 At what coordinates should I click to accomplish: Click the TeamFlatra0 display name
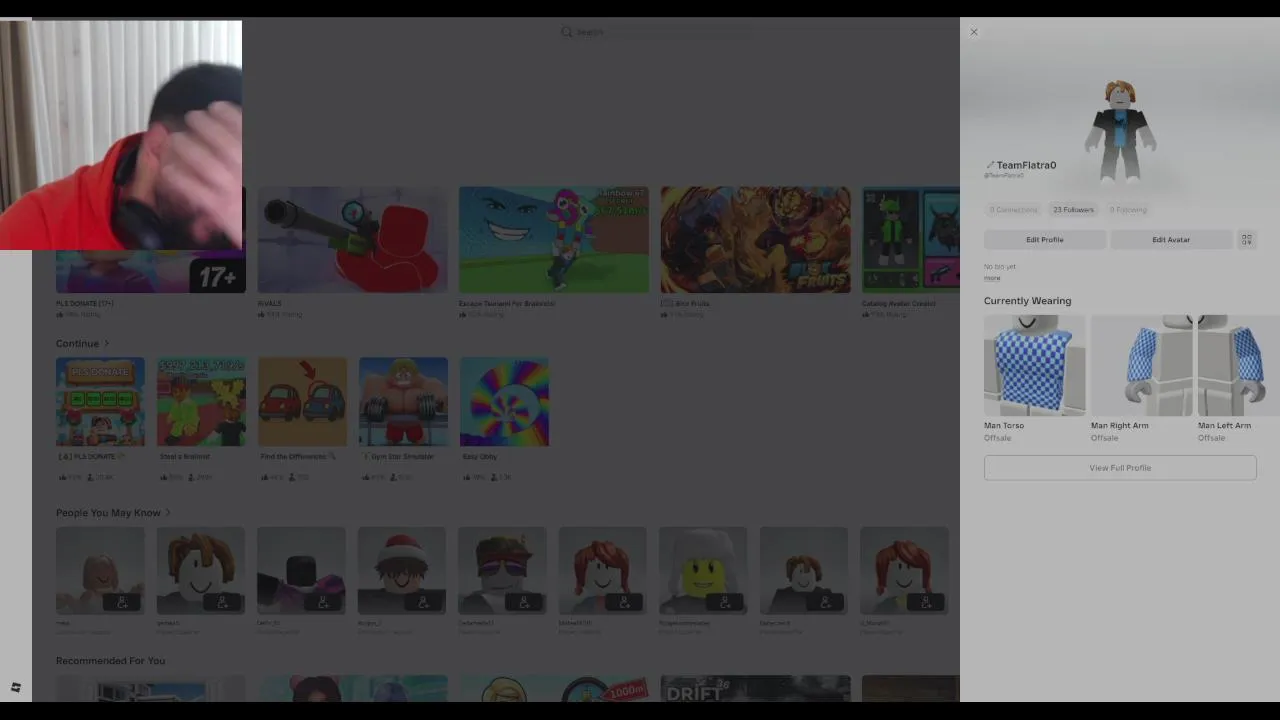(1026, 165)
